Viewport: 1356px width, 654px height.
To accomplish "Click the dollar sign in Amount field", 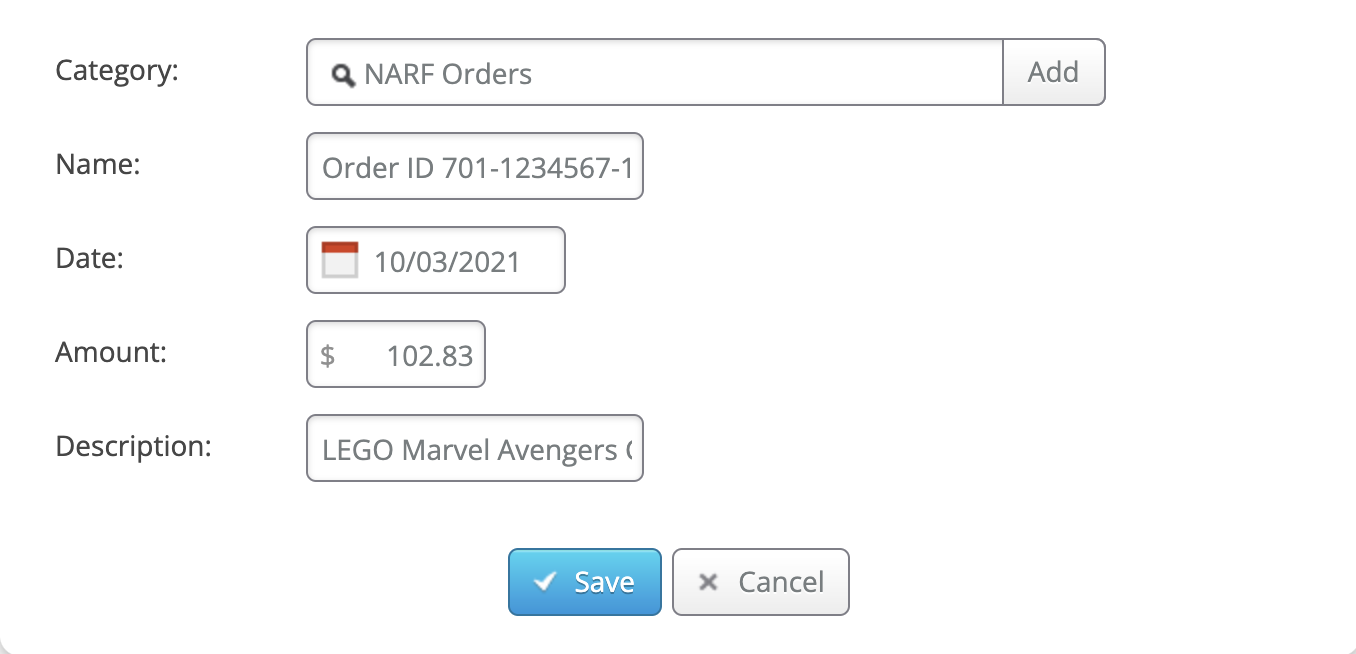I will 328,355.
